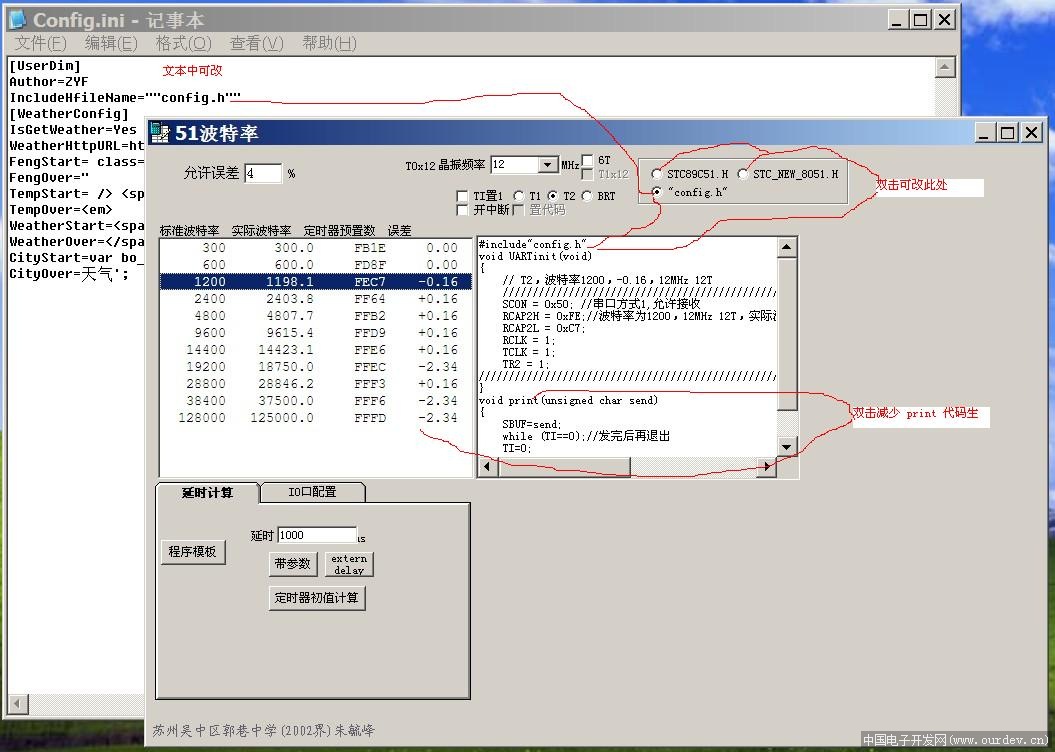
Task: Click the 定时器预置数 column header
Action: 339,231
